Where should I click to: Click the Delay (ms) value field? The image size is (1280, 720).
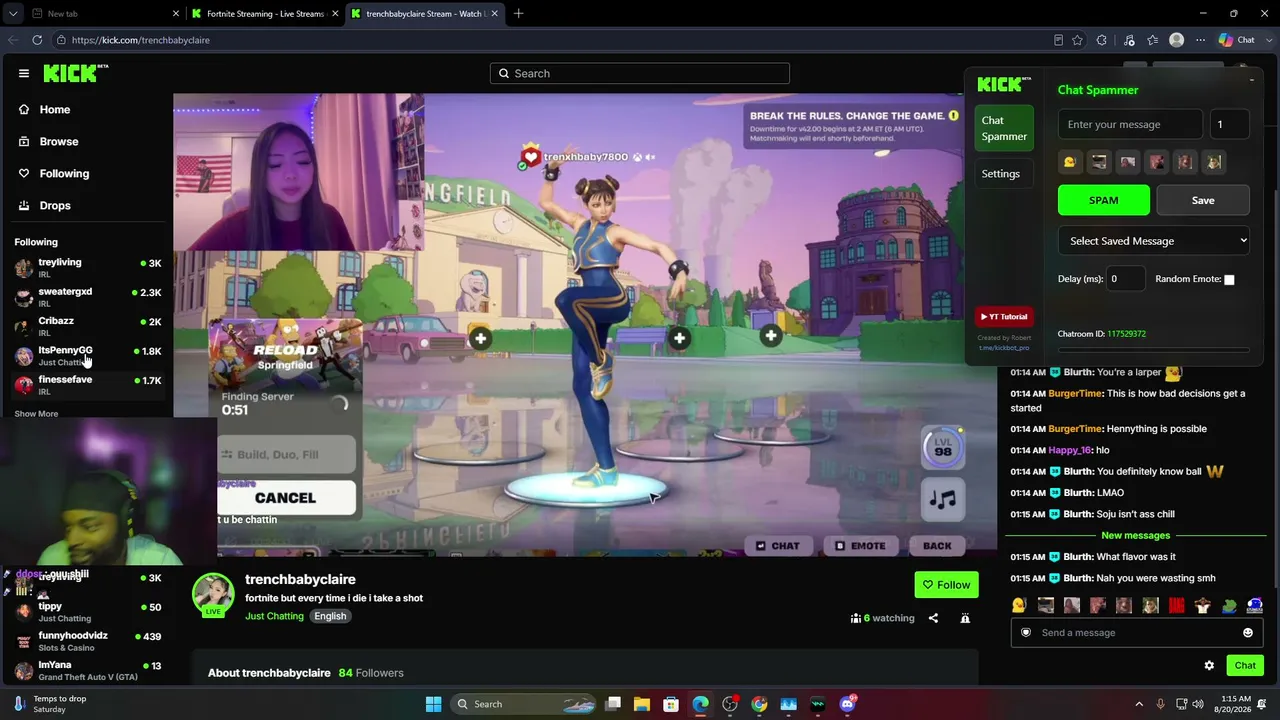coord(1126,279)
